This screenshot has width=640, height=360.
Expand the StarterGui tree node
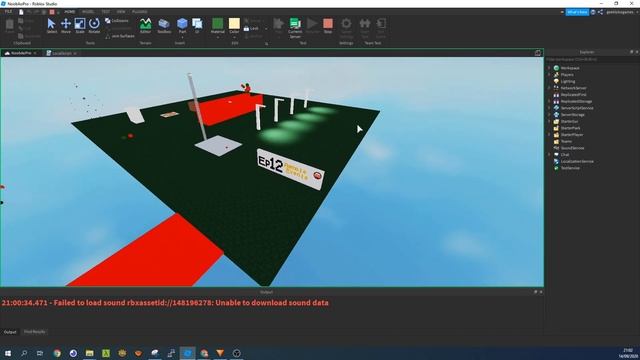549,121
